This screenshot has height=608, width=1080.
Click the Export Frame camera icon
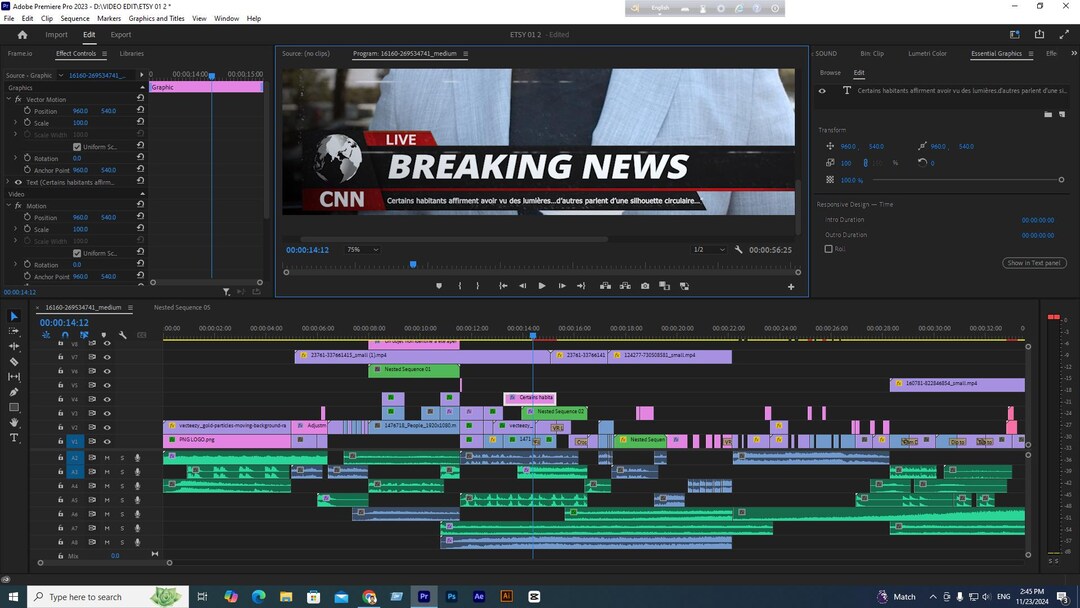point(645,286)
